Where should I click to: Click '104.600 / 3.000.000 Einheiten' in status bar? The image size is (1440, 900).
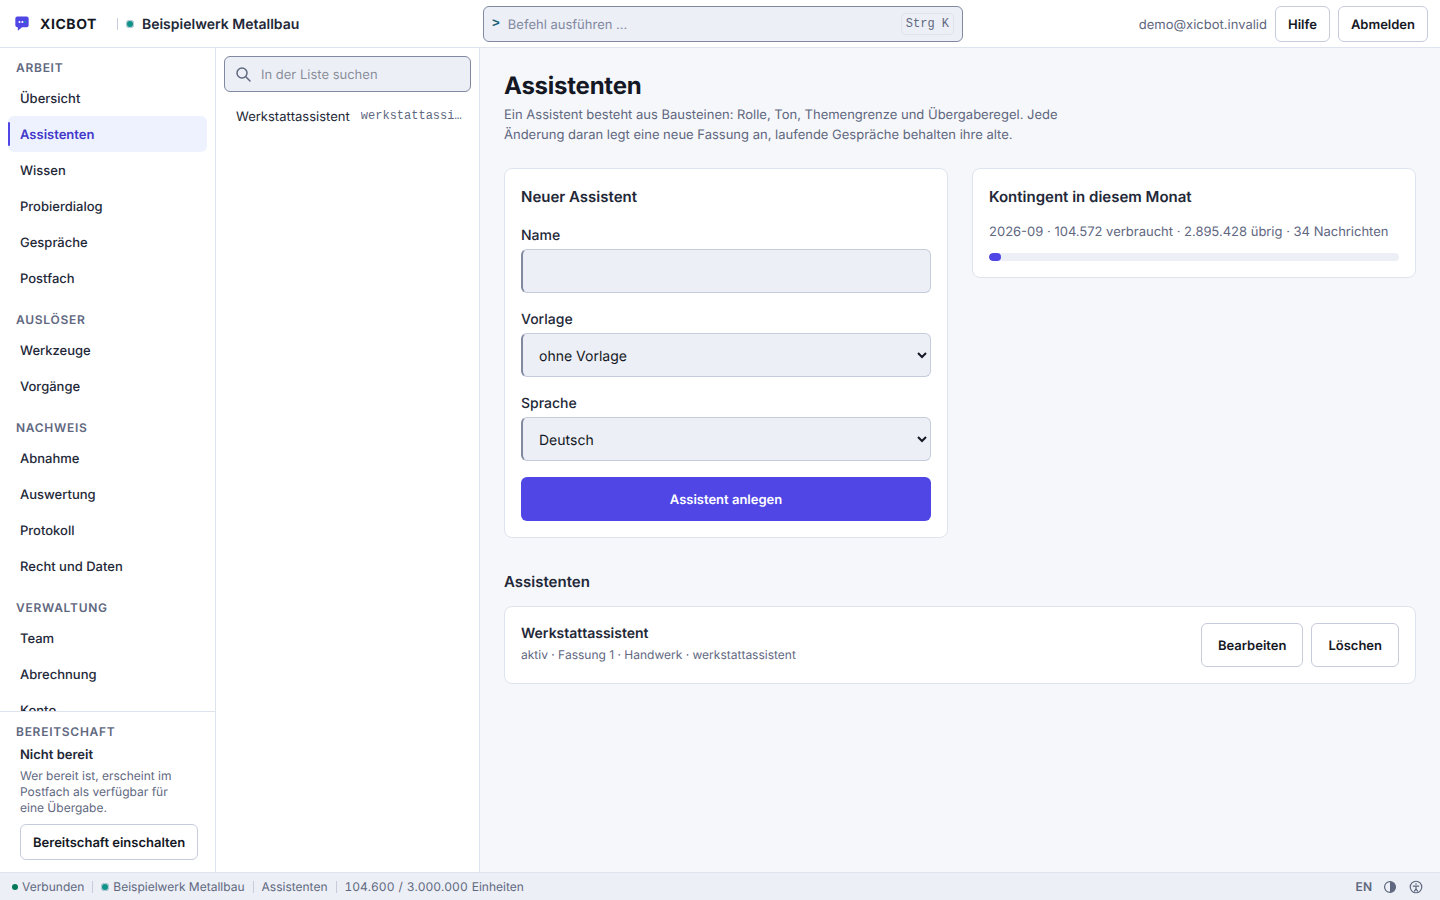[x=434, y=887]
